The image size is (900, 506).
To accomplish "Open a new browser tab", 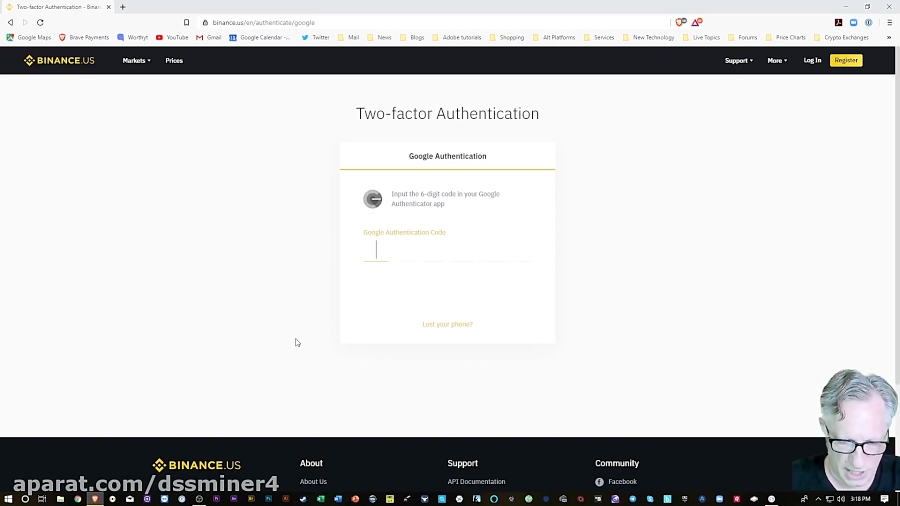I will (123, 7).
